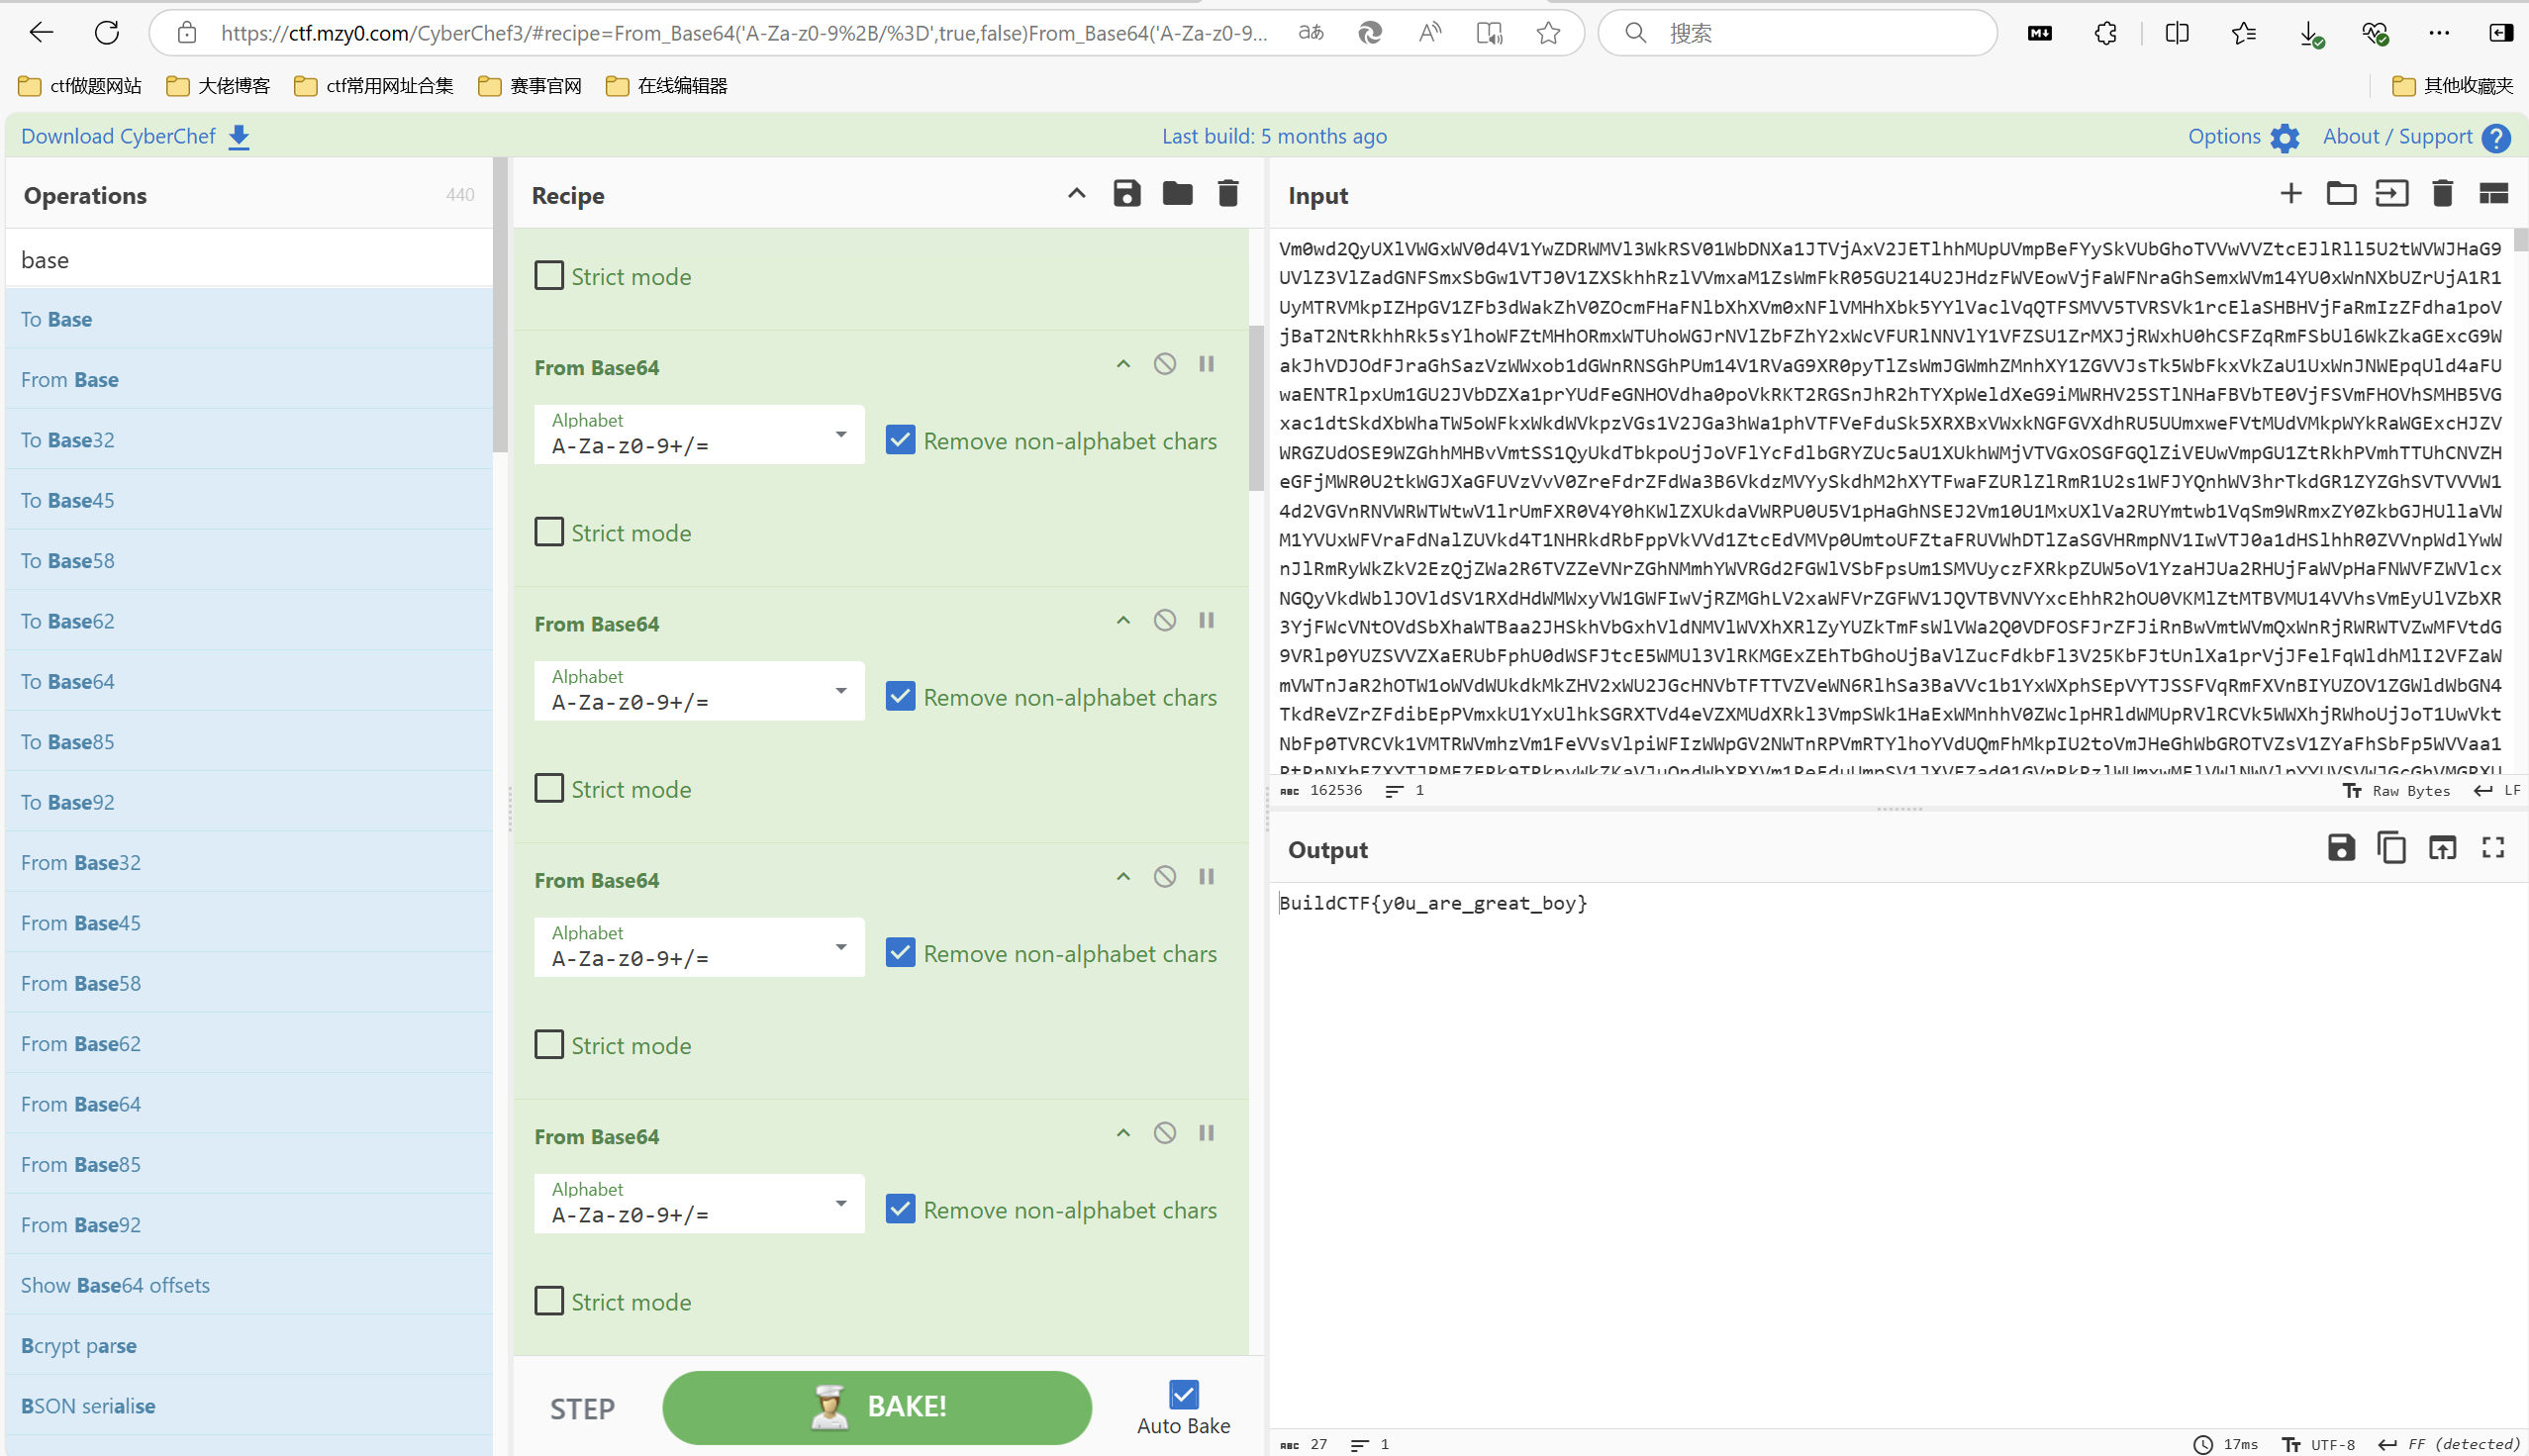
Task: Open browser downloads icon
Action: tap(2310, 33)
